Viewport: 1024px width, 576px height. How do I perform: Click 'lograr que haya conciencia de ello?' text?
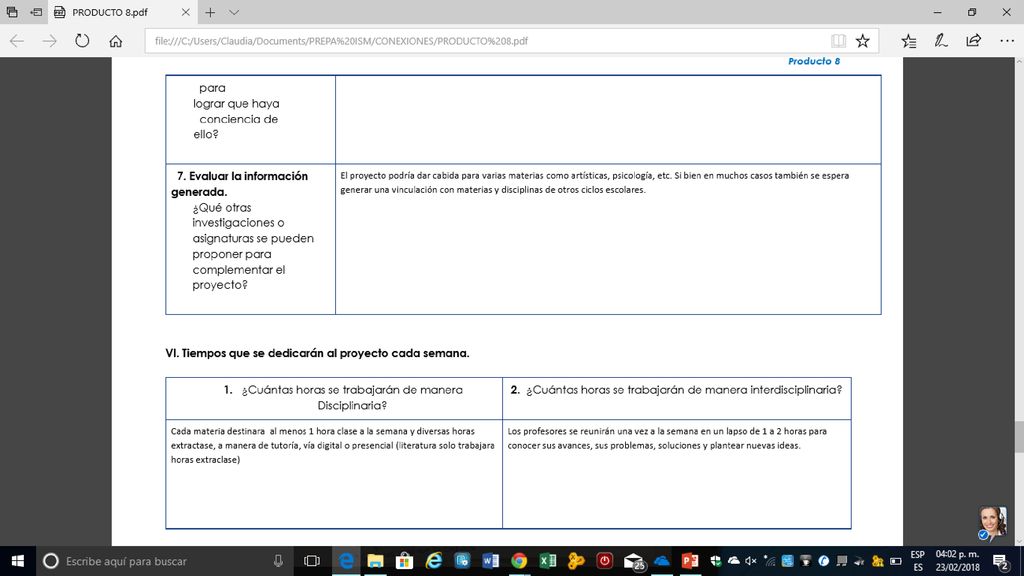[236, 119]
